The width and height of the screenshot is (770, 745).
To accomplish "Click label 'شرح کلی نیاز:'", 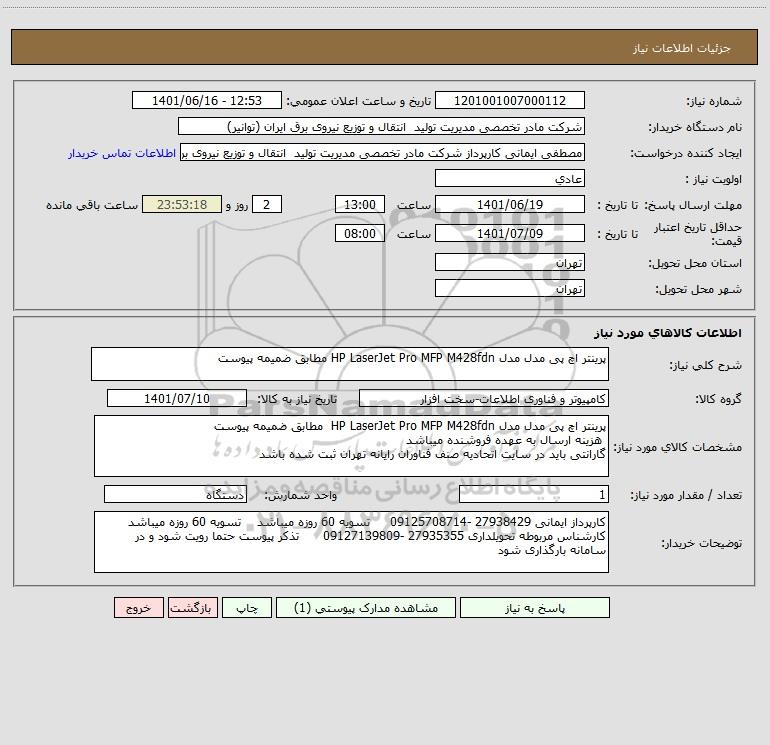I will tap(706, 365).
